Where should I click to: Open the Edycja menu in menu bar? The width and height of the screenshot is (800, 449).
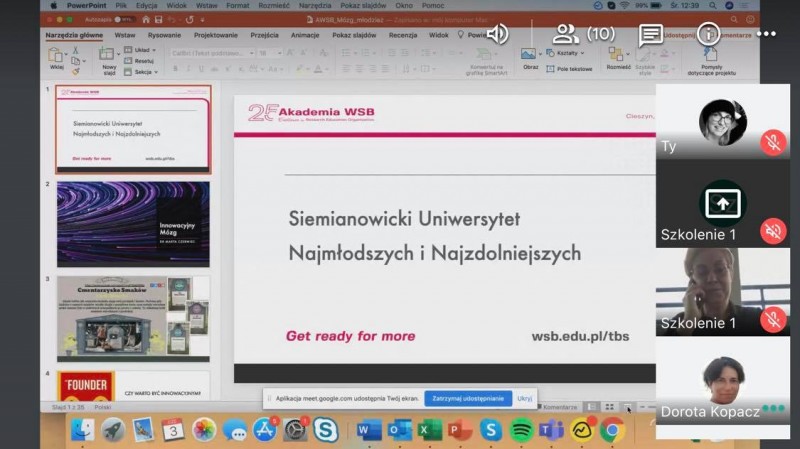click(x=146, y=6)
